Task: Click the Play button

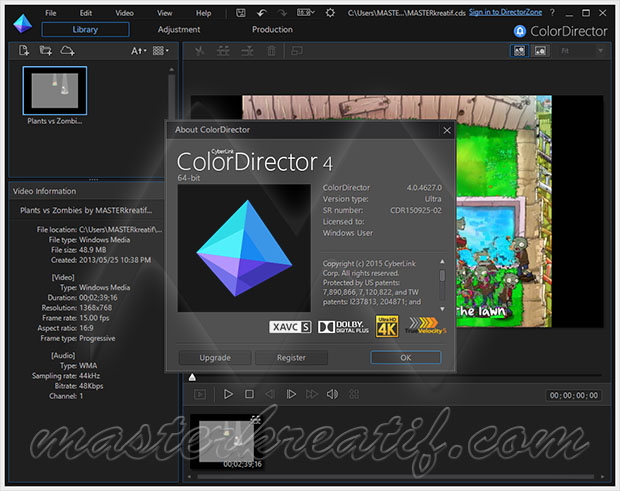Action: [228, 394]
